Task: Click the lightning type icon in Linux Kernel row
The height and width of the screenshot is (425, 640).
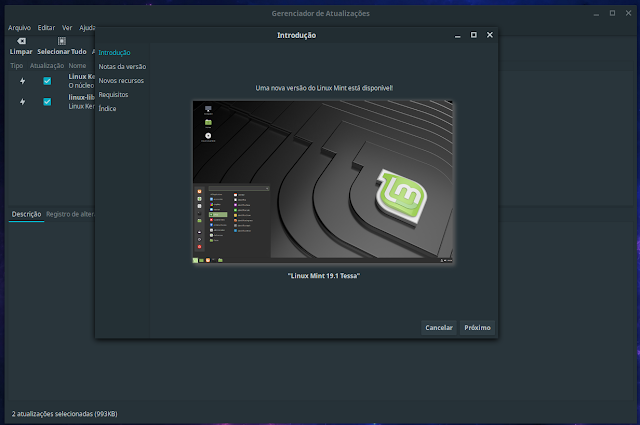Action: point(22,81)
